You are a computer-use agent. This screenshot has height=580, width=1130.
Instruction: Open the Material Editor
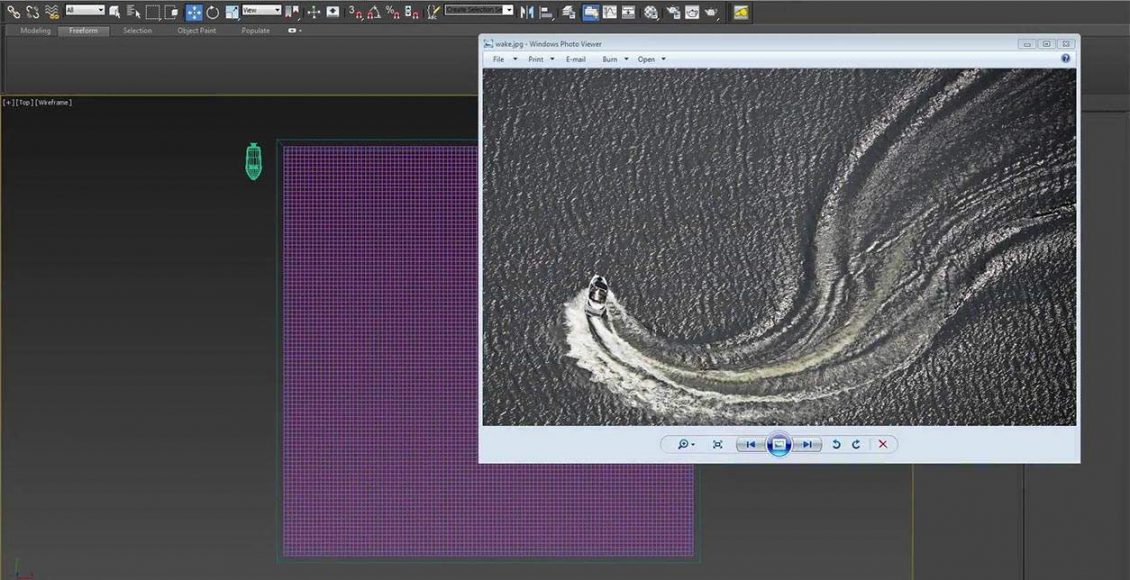click(651, 12)
